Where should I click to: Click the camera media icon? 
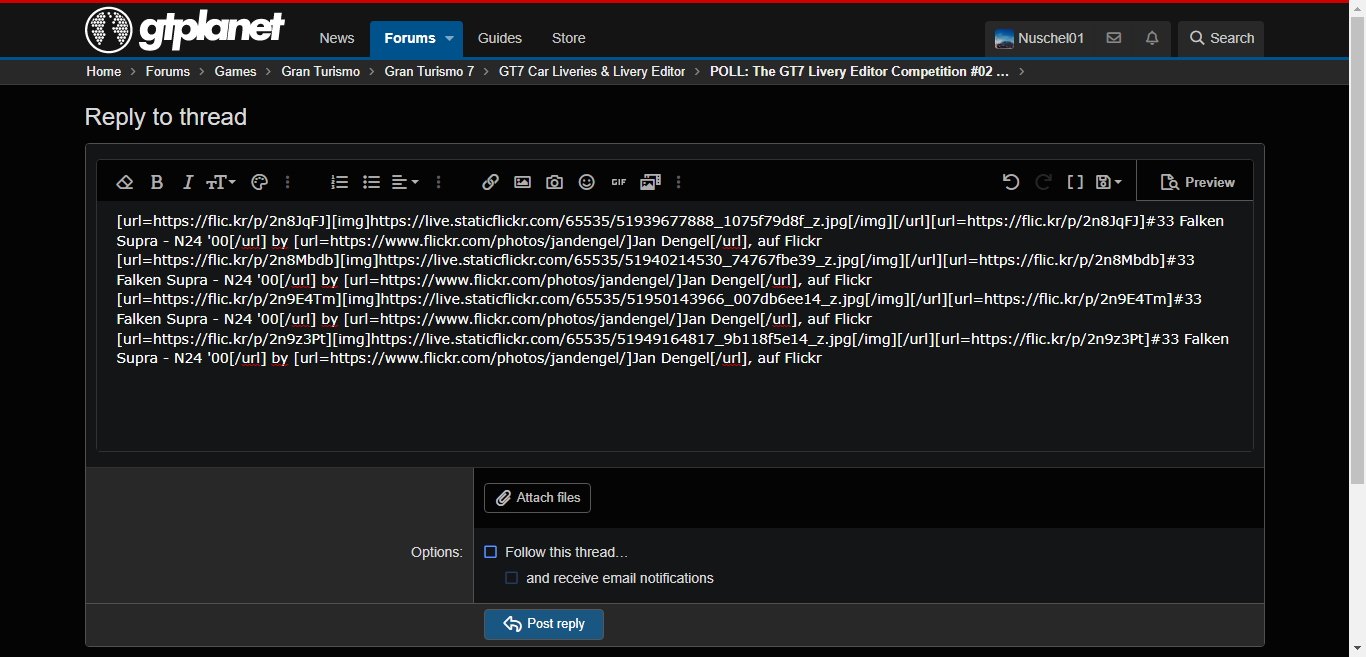[554, 182]
